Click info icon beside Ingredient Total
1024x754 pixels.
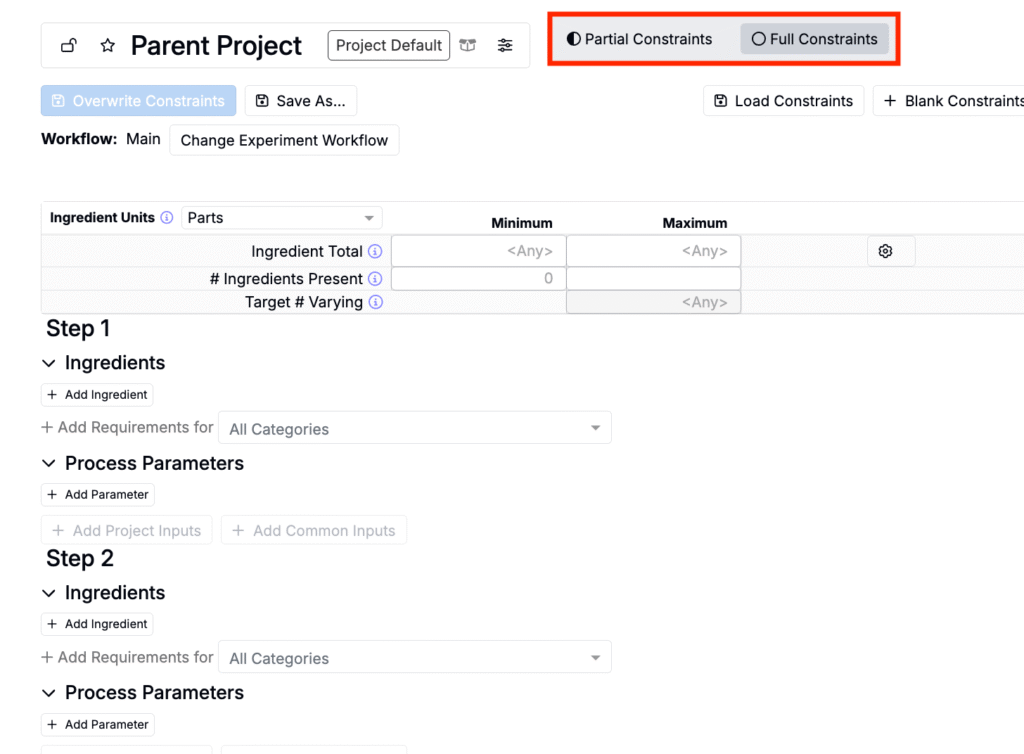pos(375,252)
